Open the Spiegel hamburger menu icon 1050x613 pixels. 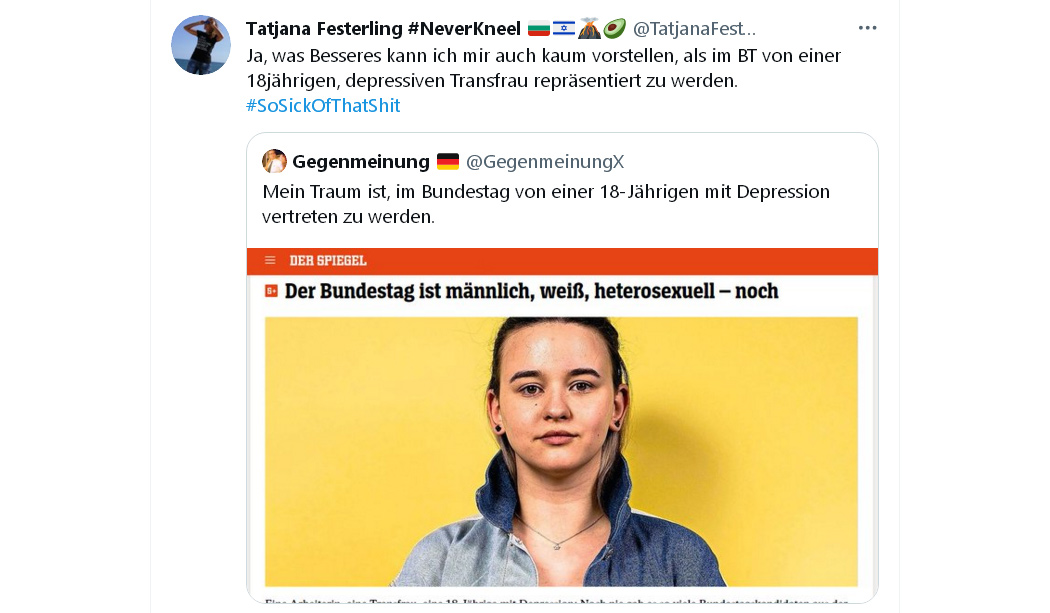click(x=270, y=261)
